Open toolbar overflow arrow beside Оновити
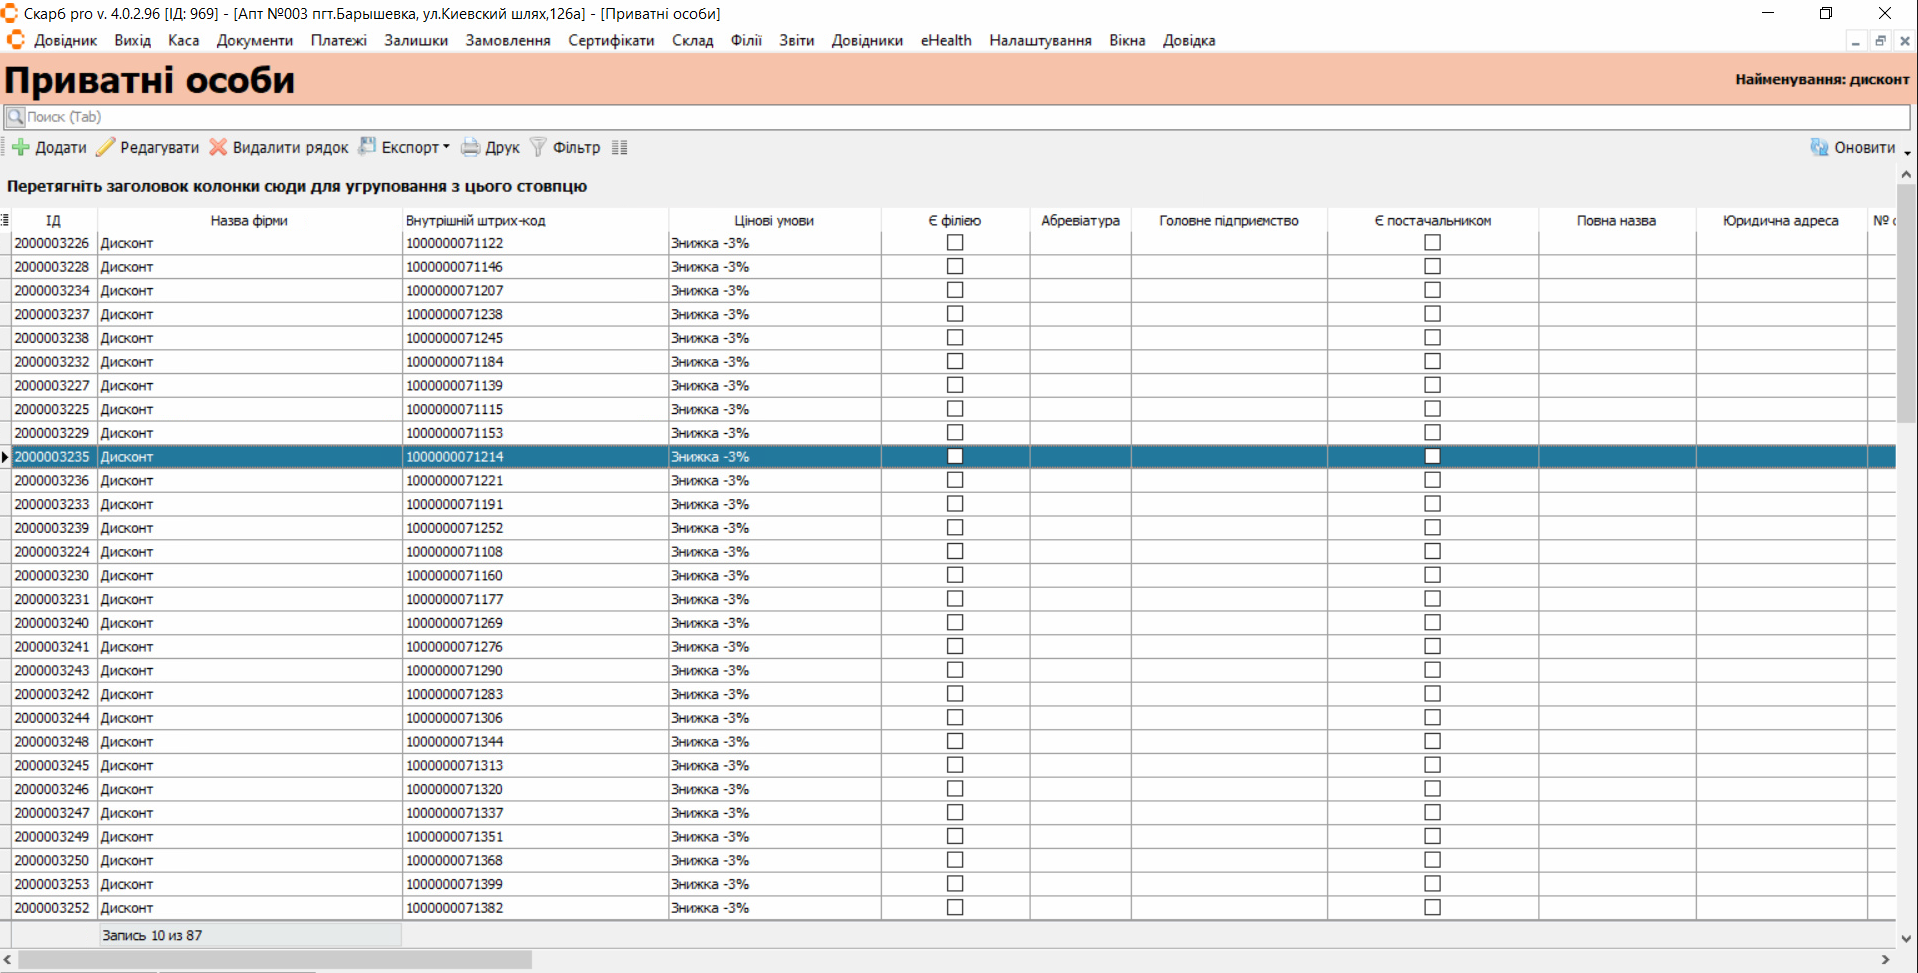Image resolution: width=1918 pixels, height=973 pixels. (x=1908, y=152)
